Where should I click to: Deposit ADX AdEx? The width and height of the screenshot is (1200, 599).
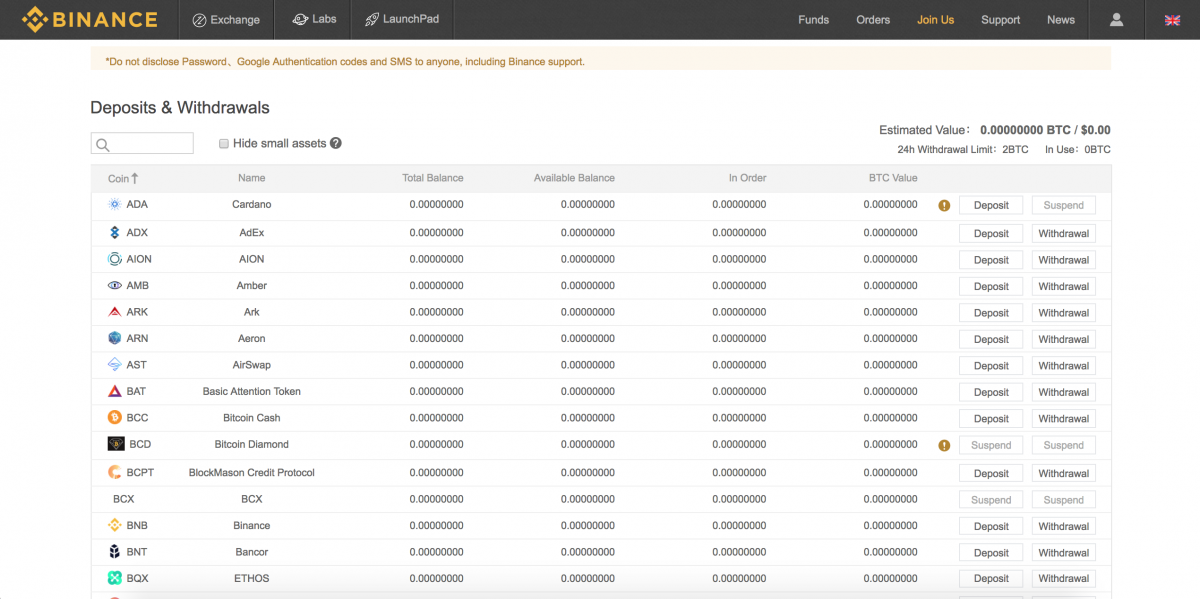click(x=991, y=233)
